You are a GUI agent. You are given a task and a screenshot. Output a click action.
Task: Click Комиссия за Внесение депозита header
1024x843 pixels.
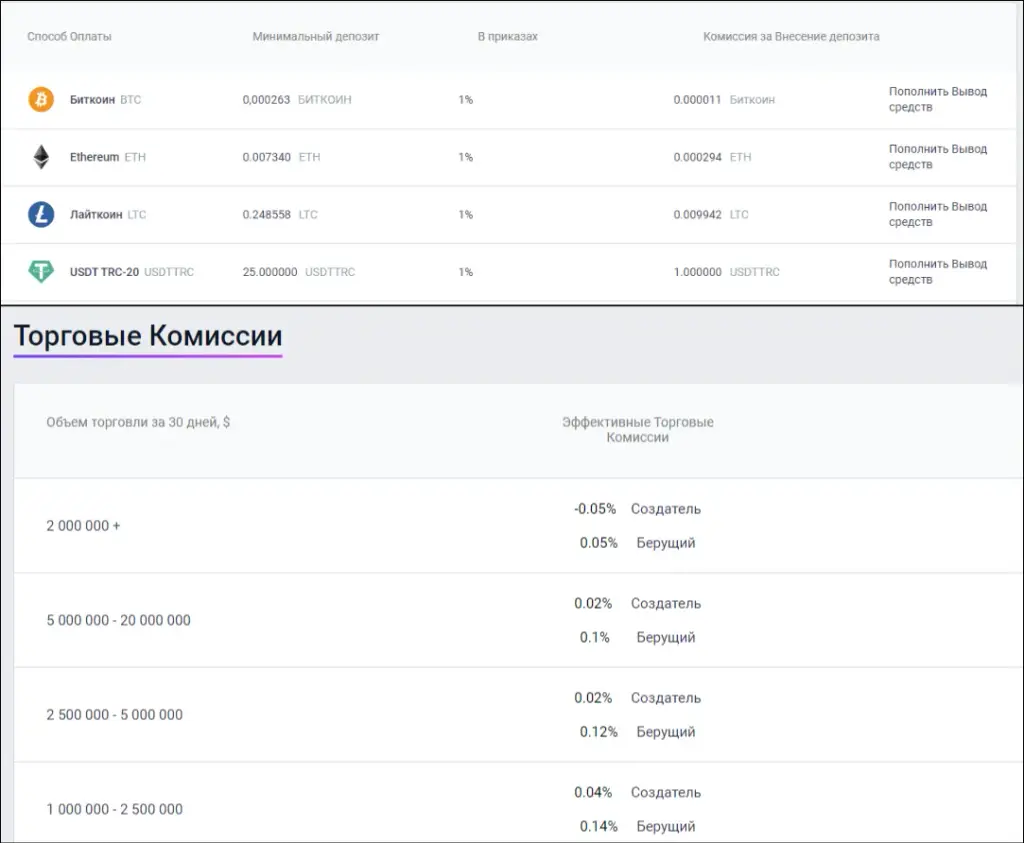coord(791,37)
